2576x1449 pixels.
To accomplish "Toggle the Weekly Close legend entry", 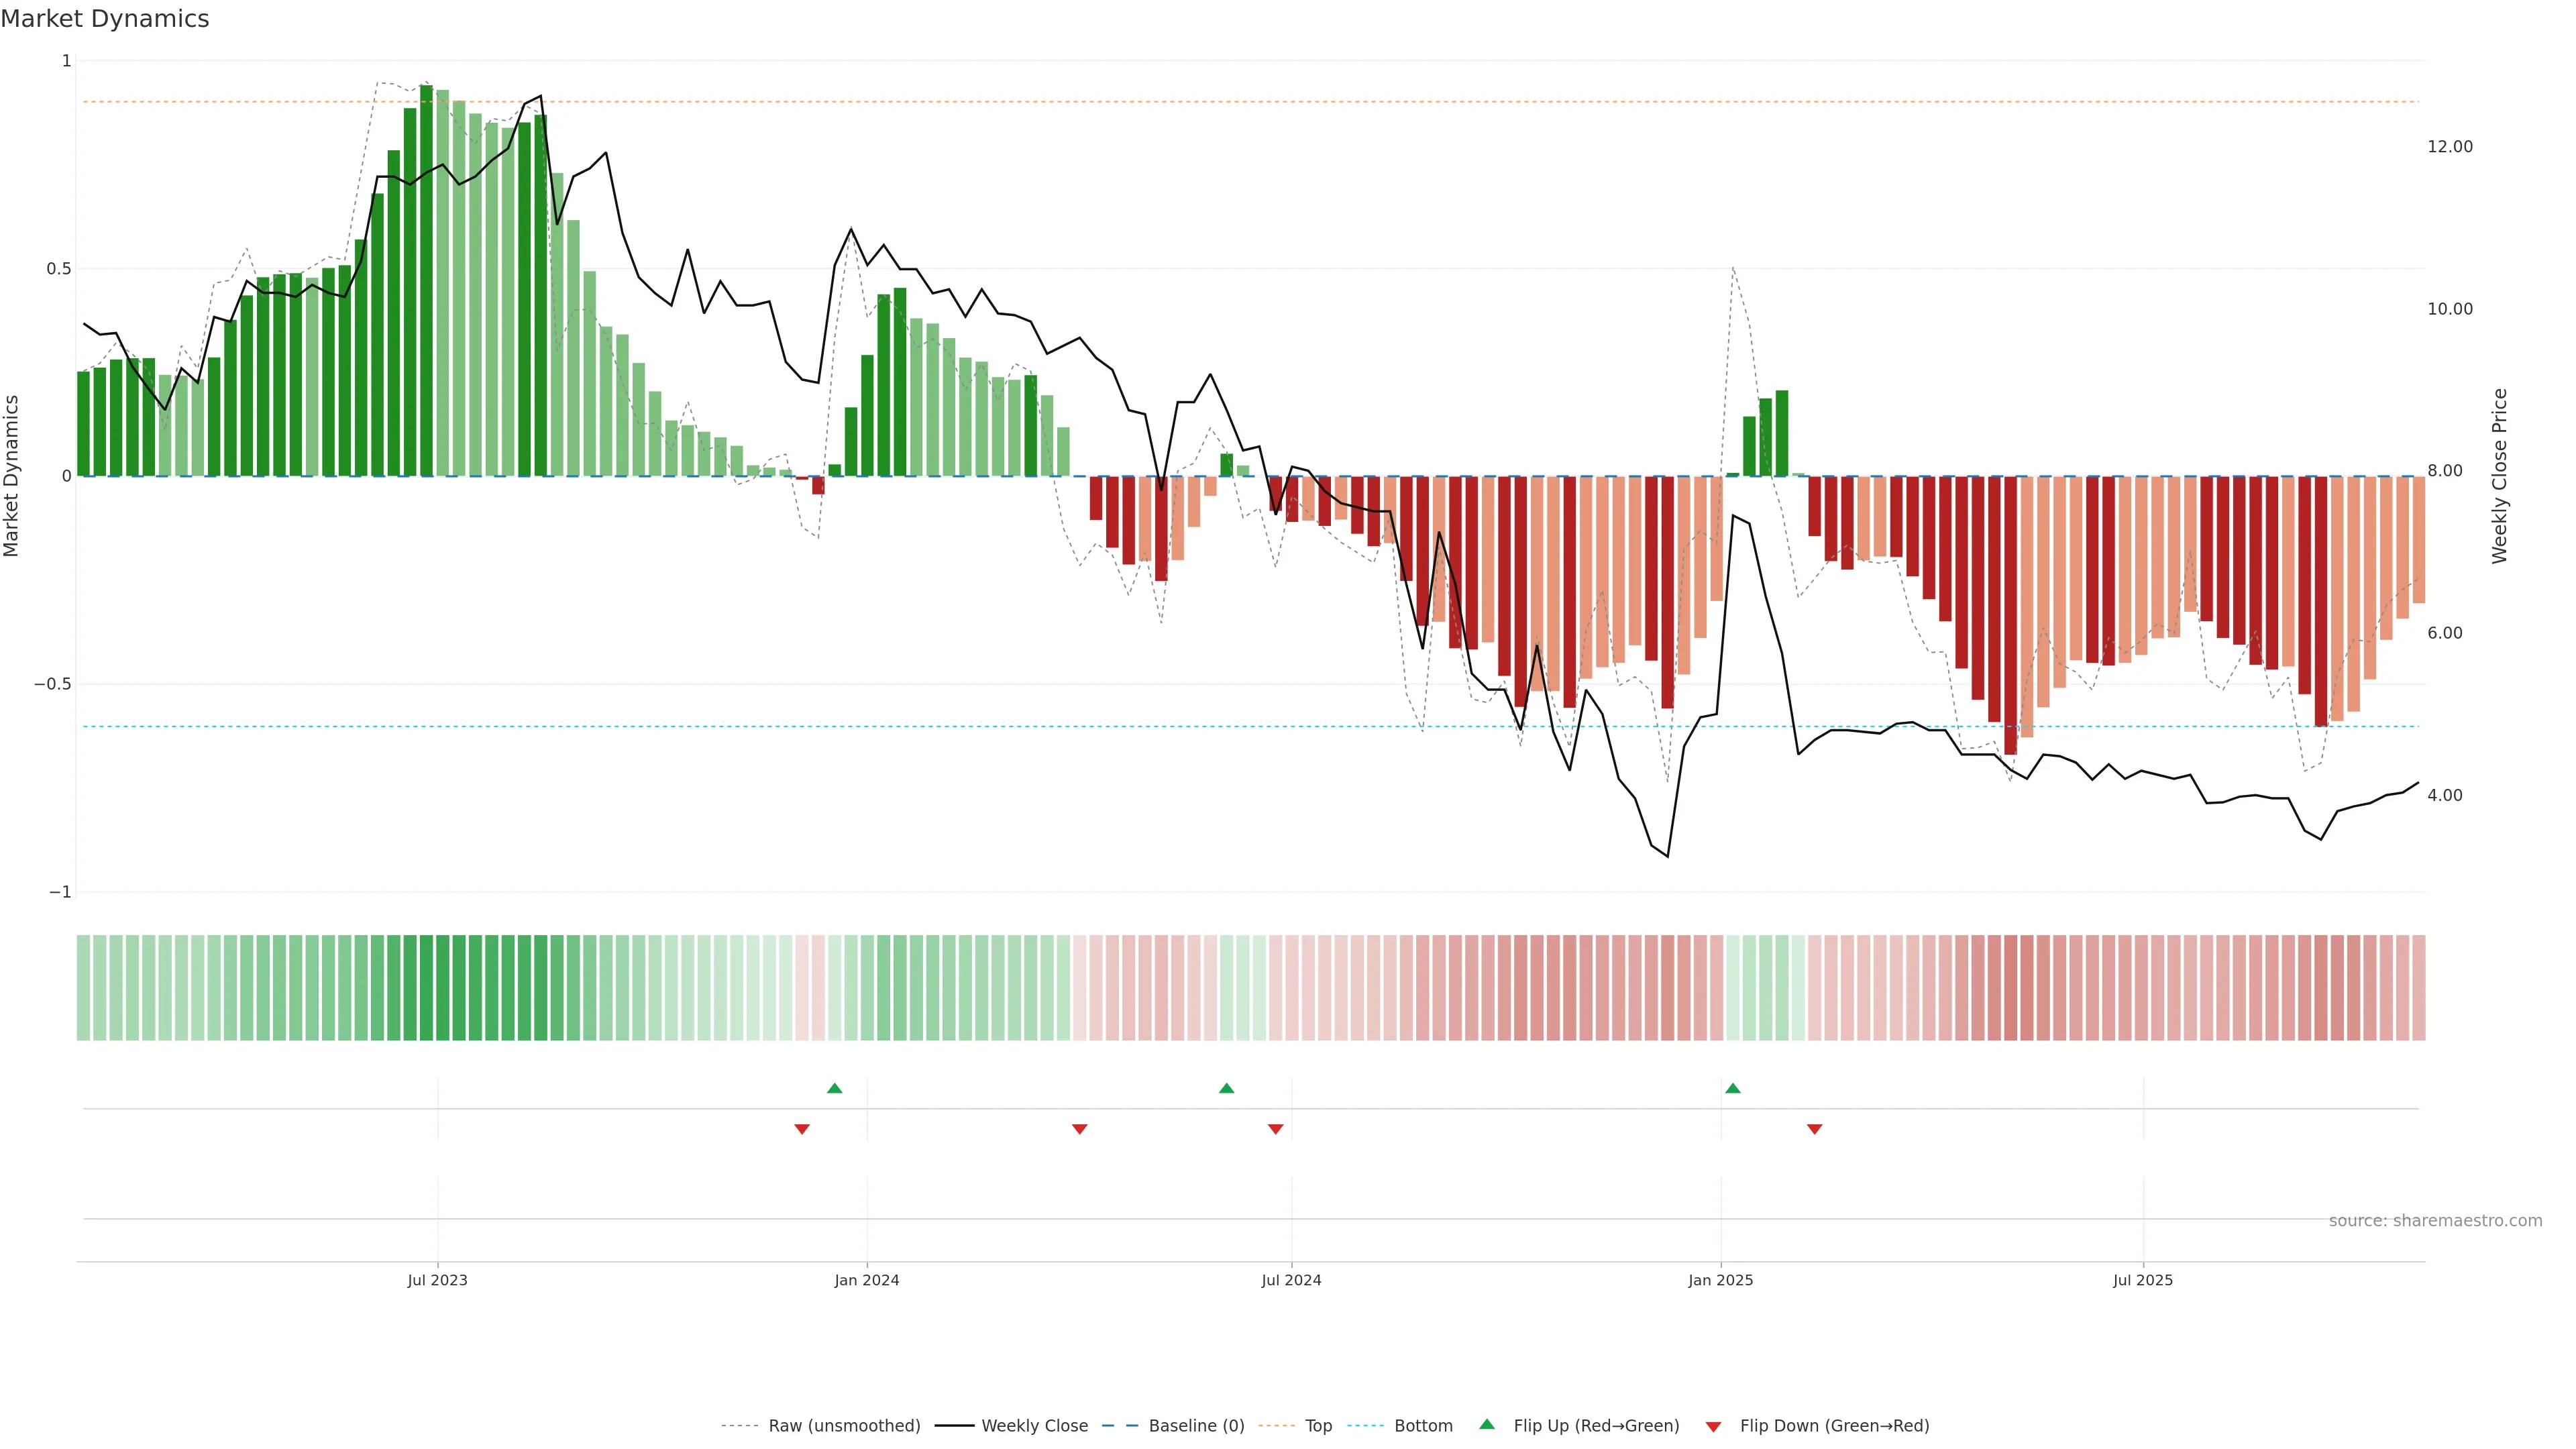I will tap(1034, 1426).
